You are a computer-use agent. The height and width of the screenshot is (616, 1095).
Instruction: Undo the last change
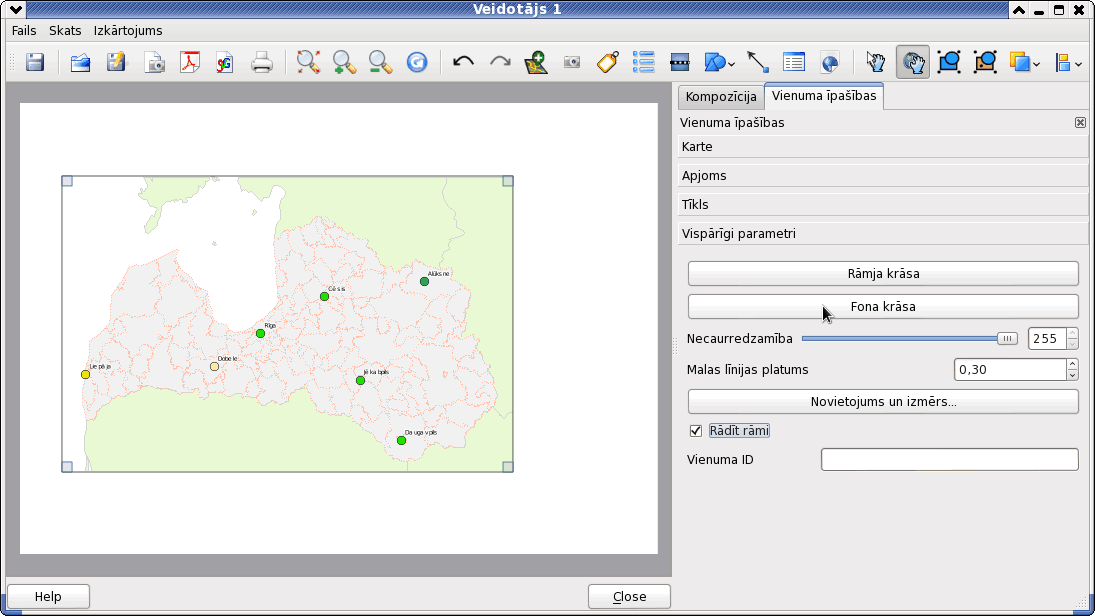[463, 63]
